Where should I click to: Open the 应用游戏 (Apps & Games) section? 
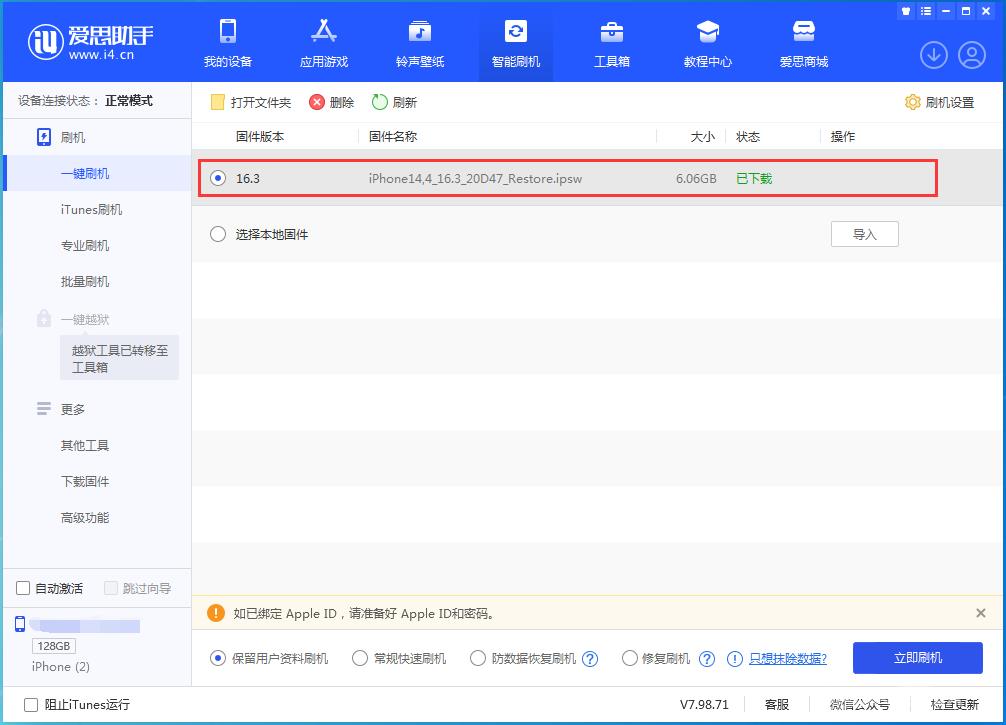point(323,42)
